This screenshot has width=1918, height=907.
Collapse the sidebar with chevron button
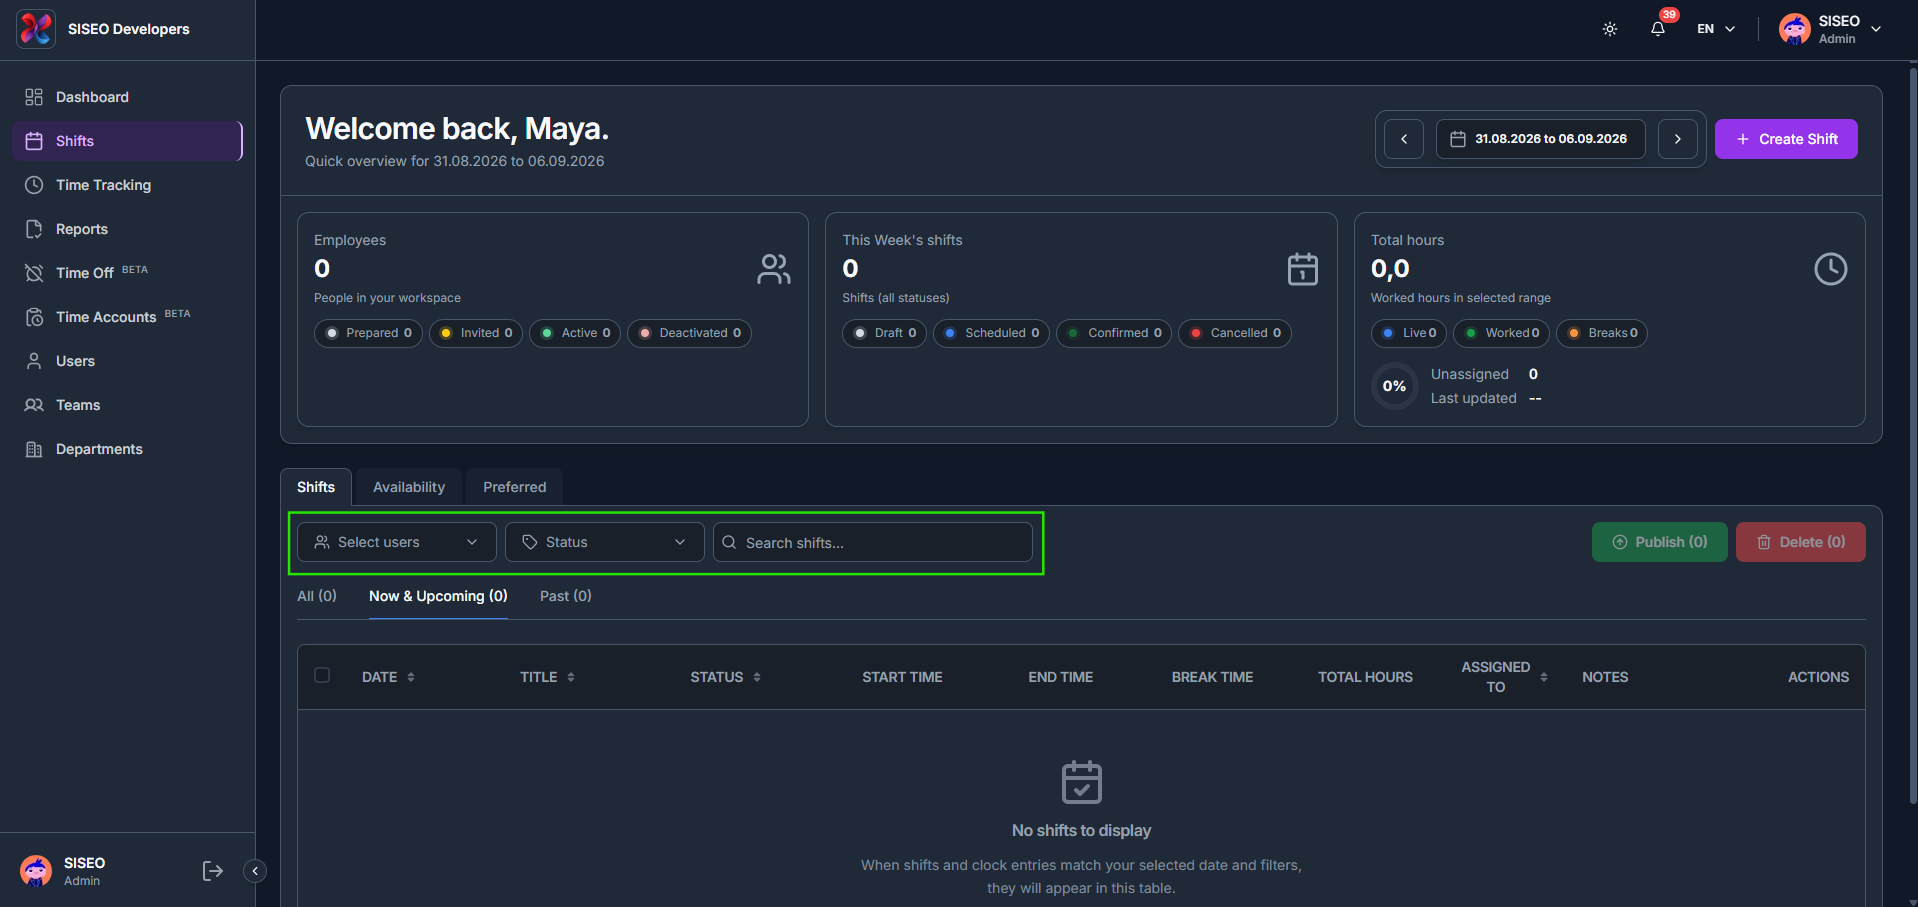pos(255,871)
